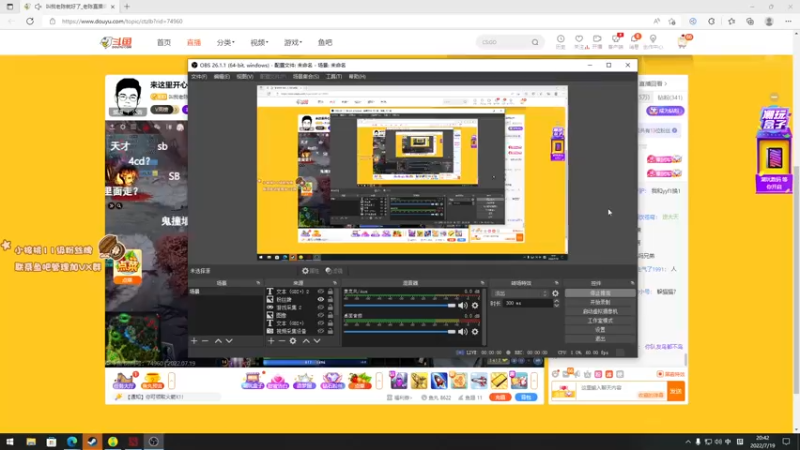The height and width of the screenshot is (450, 800).
Task: Pop out the controls dock panel icon
Action: point(632,283)
